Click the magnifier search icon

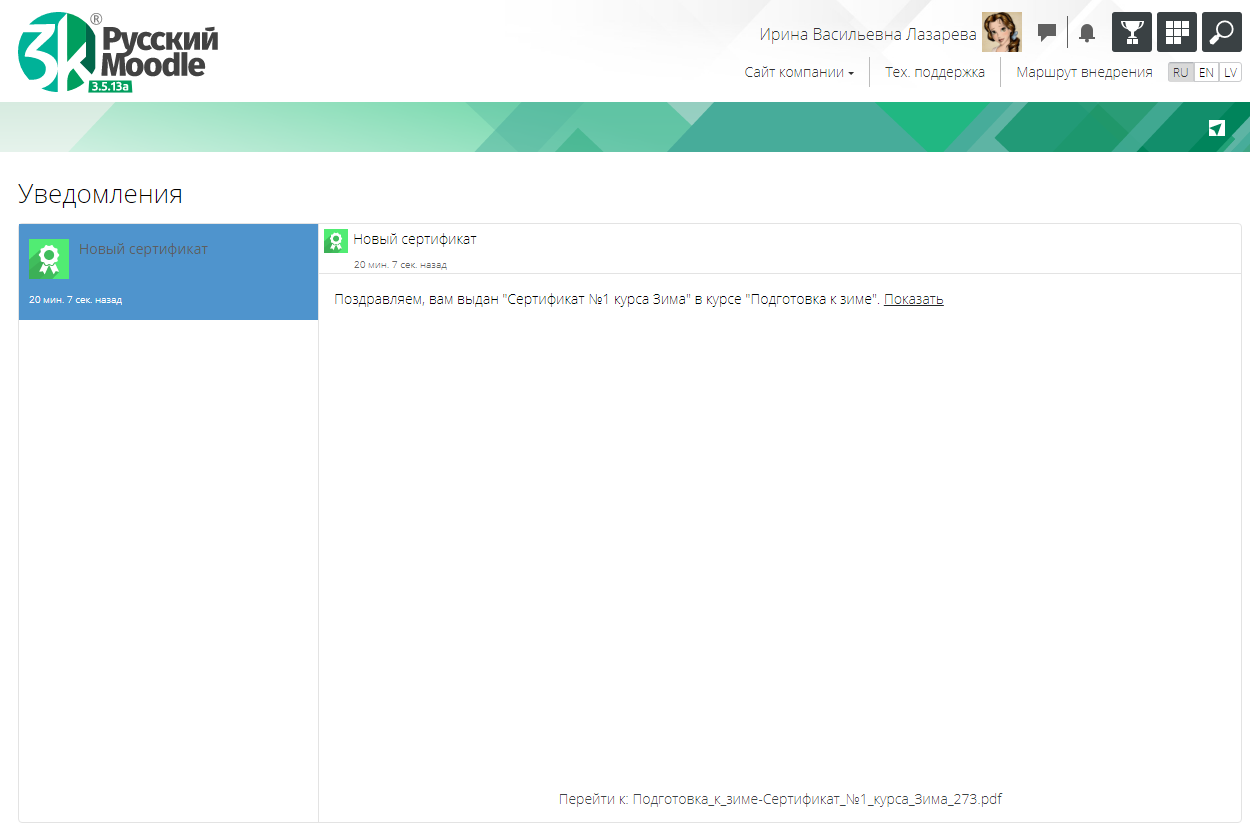1221,32
